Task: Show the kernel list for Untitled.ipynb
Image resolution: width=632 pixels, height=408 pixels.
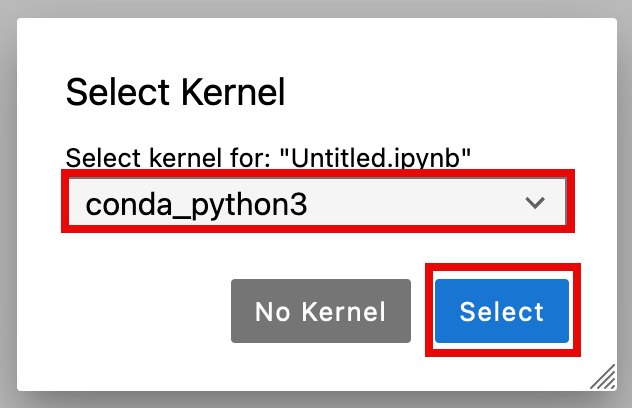Action: tap(316, 203)
